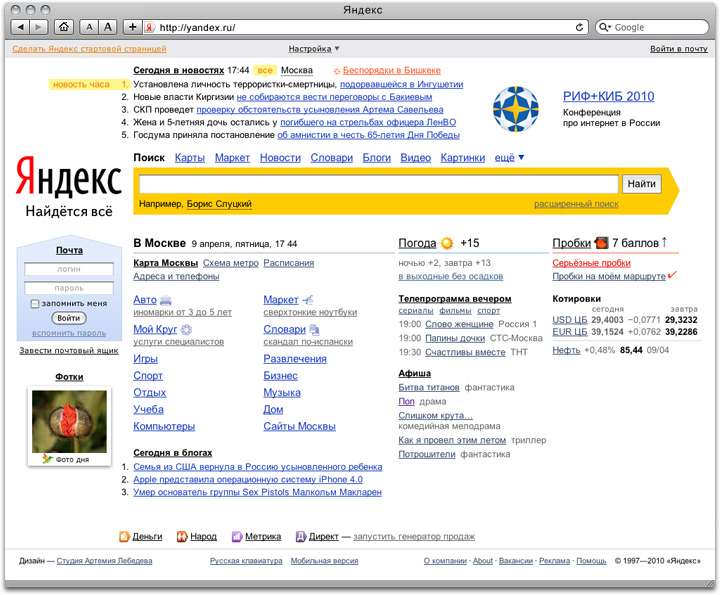Screen dimensions: 720x595
Task: Click the Деньги service icon
Action: pos(125,537)
